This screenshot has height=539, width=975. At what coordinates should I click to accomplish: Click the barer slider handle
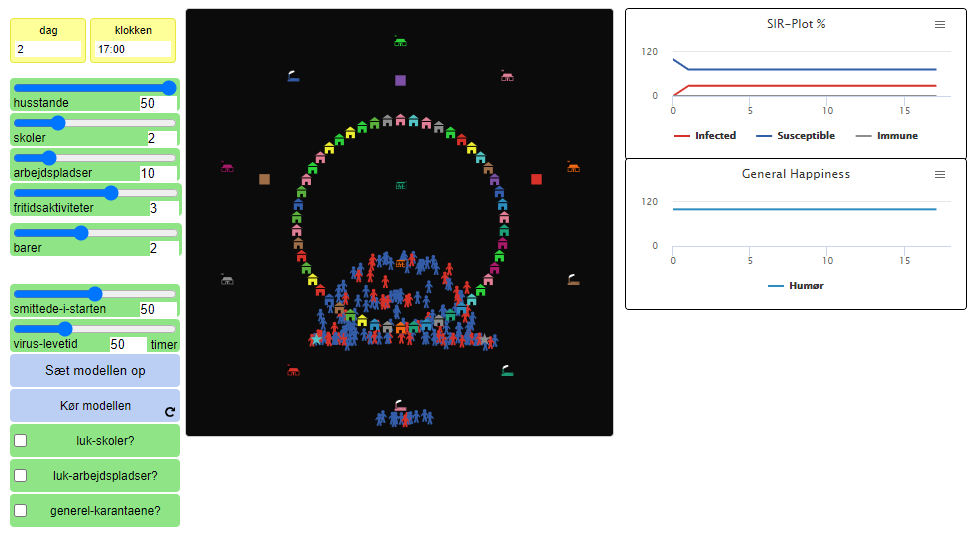point(81,233)
